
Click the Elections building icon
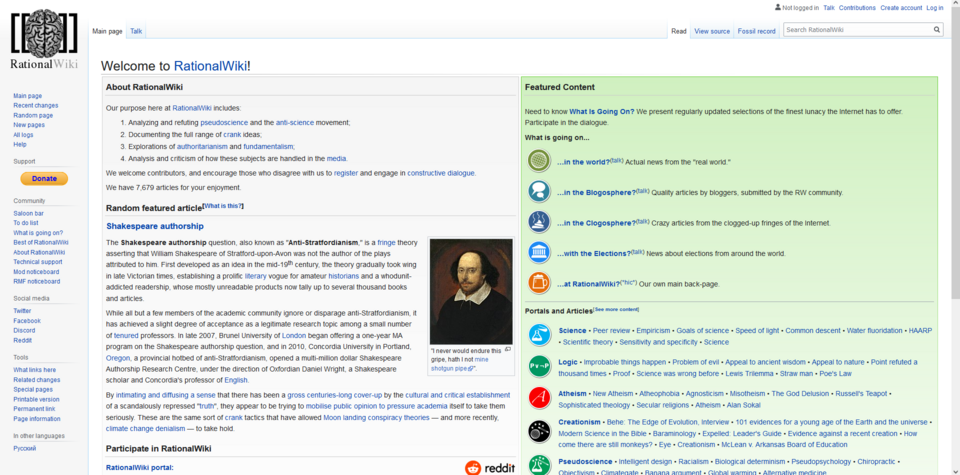[539, 252]
